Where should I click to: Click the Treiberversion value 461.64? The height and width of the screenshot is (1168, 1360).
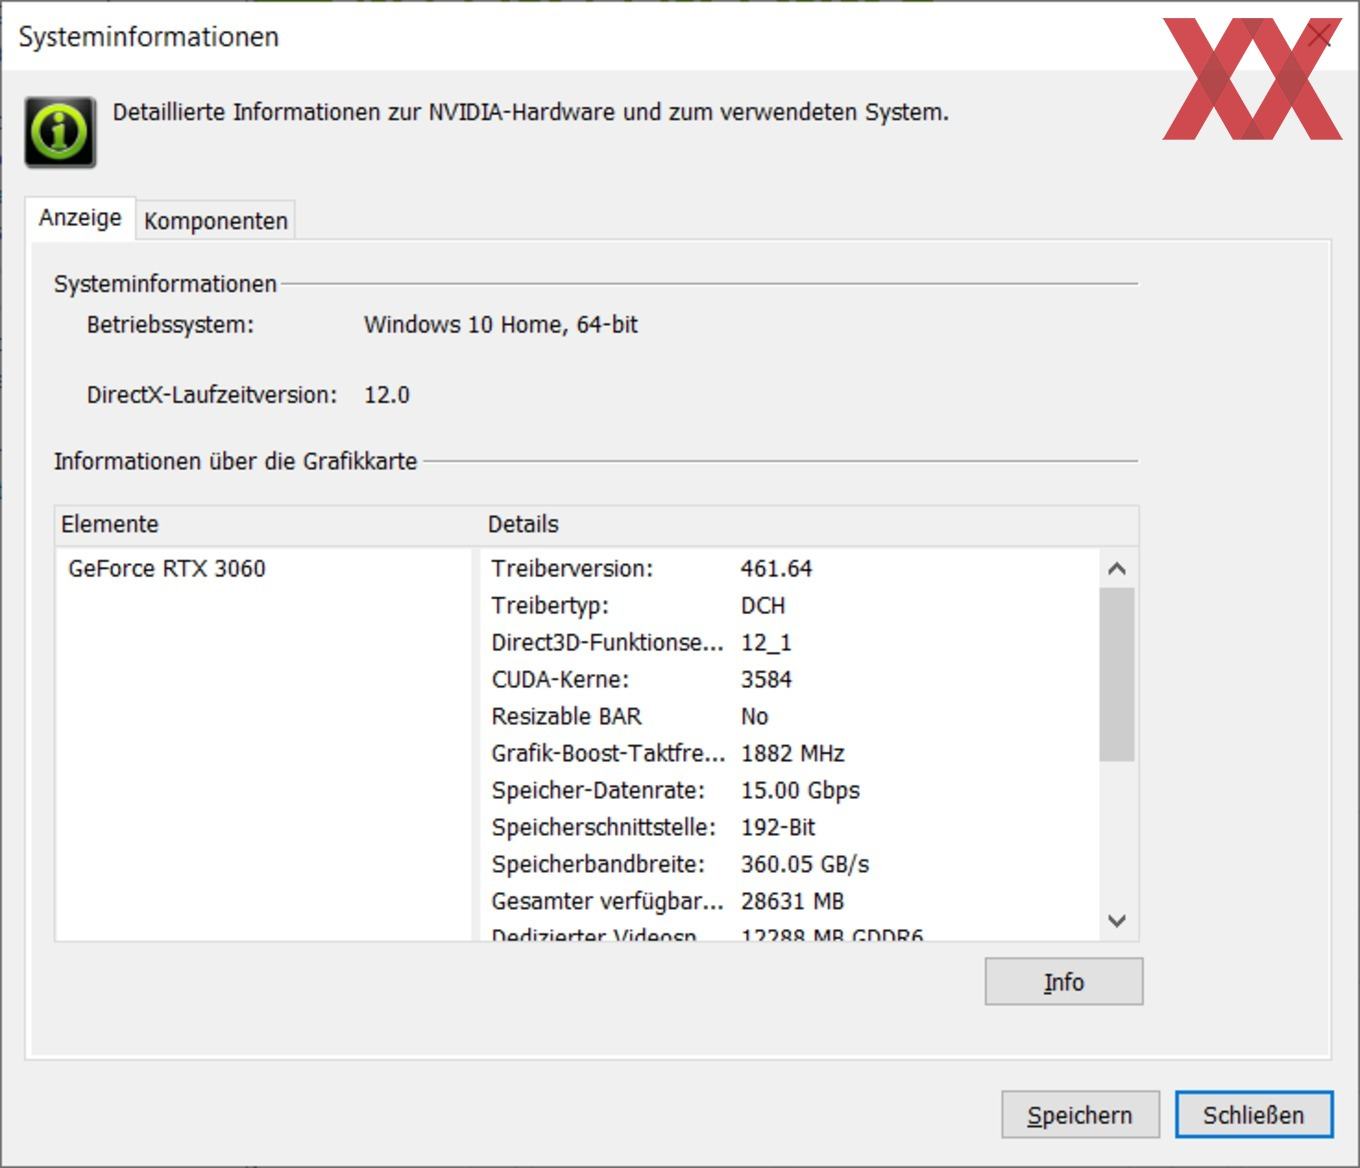pyautogui.click(x=777, y=569)
